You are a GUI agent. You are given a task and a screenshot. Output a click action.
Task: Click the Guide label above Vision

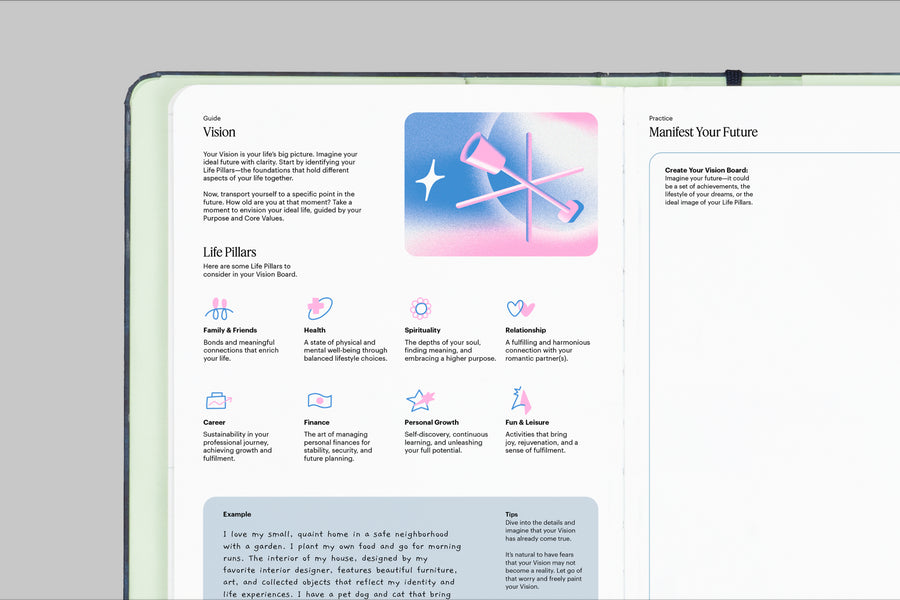tap(212, 118)
